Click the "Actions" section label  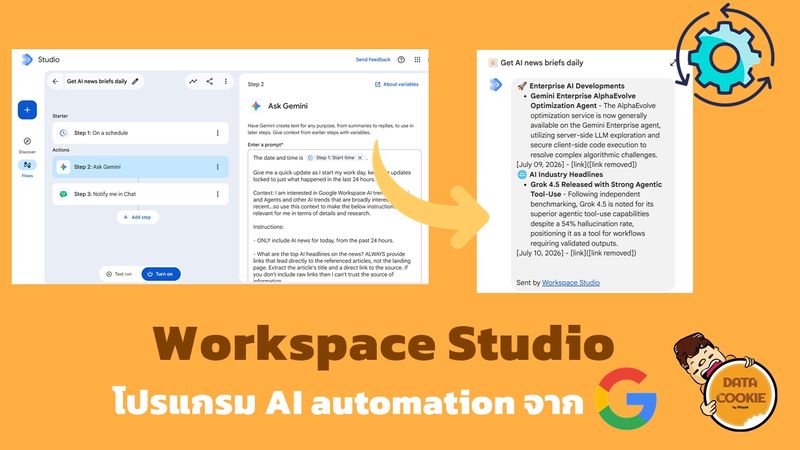click(61, 150)
